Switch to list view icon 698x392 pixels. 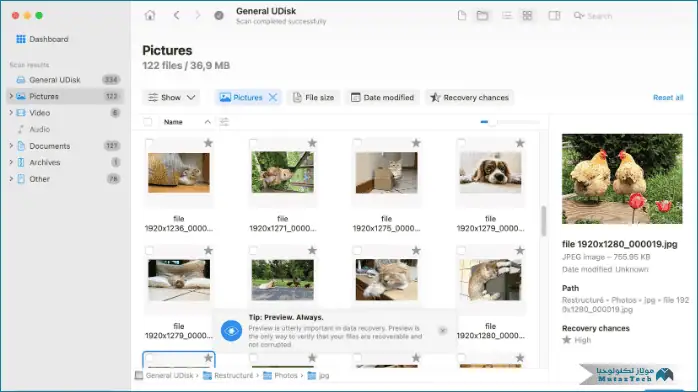coord(507,16)
